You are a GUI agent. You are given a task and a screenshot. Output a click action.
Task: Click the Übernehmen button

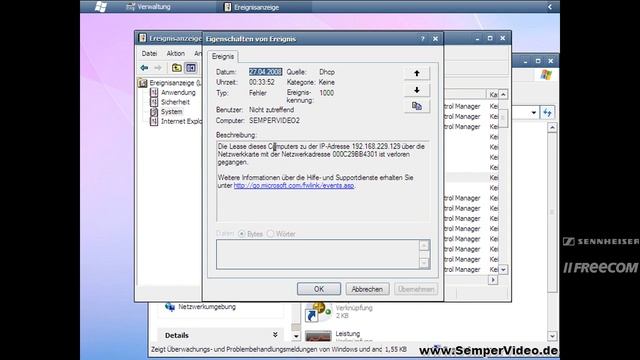click(416, 289)
